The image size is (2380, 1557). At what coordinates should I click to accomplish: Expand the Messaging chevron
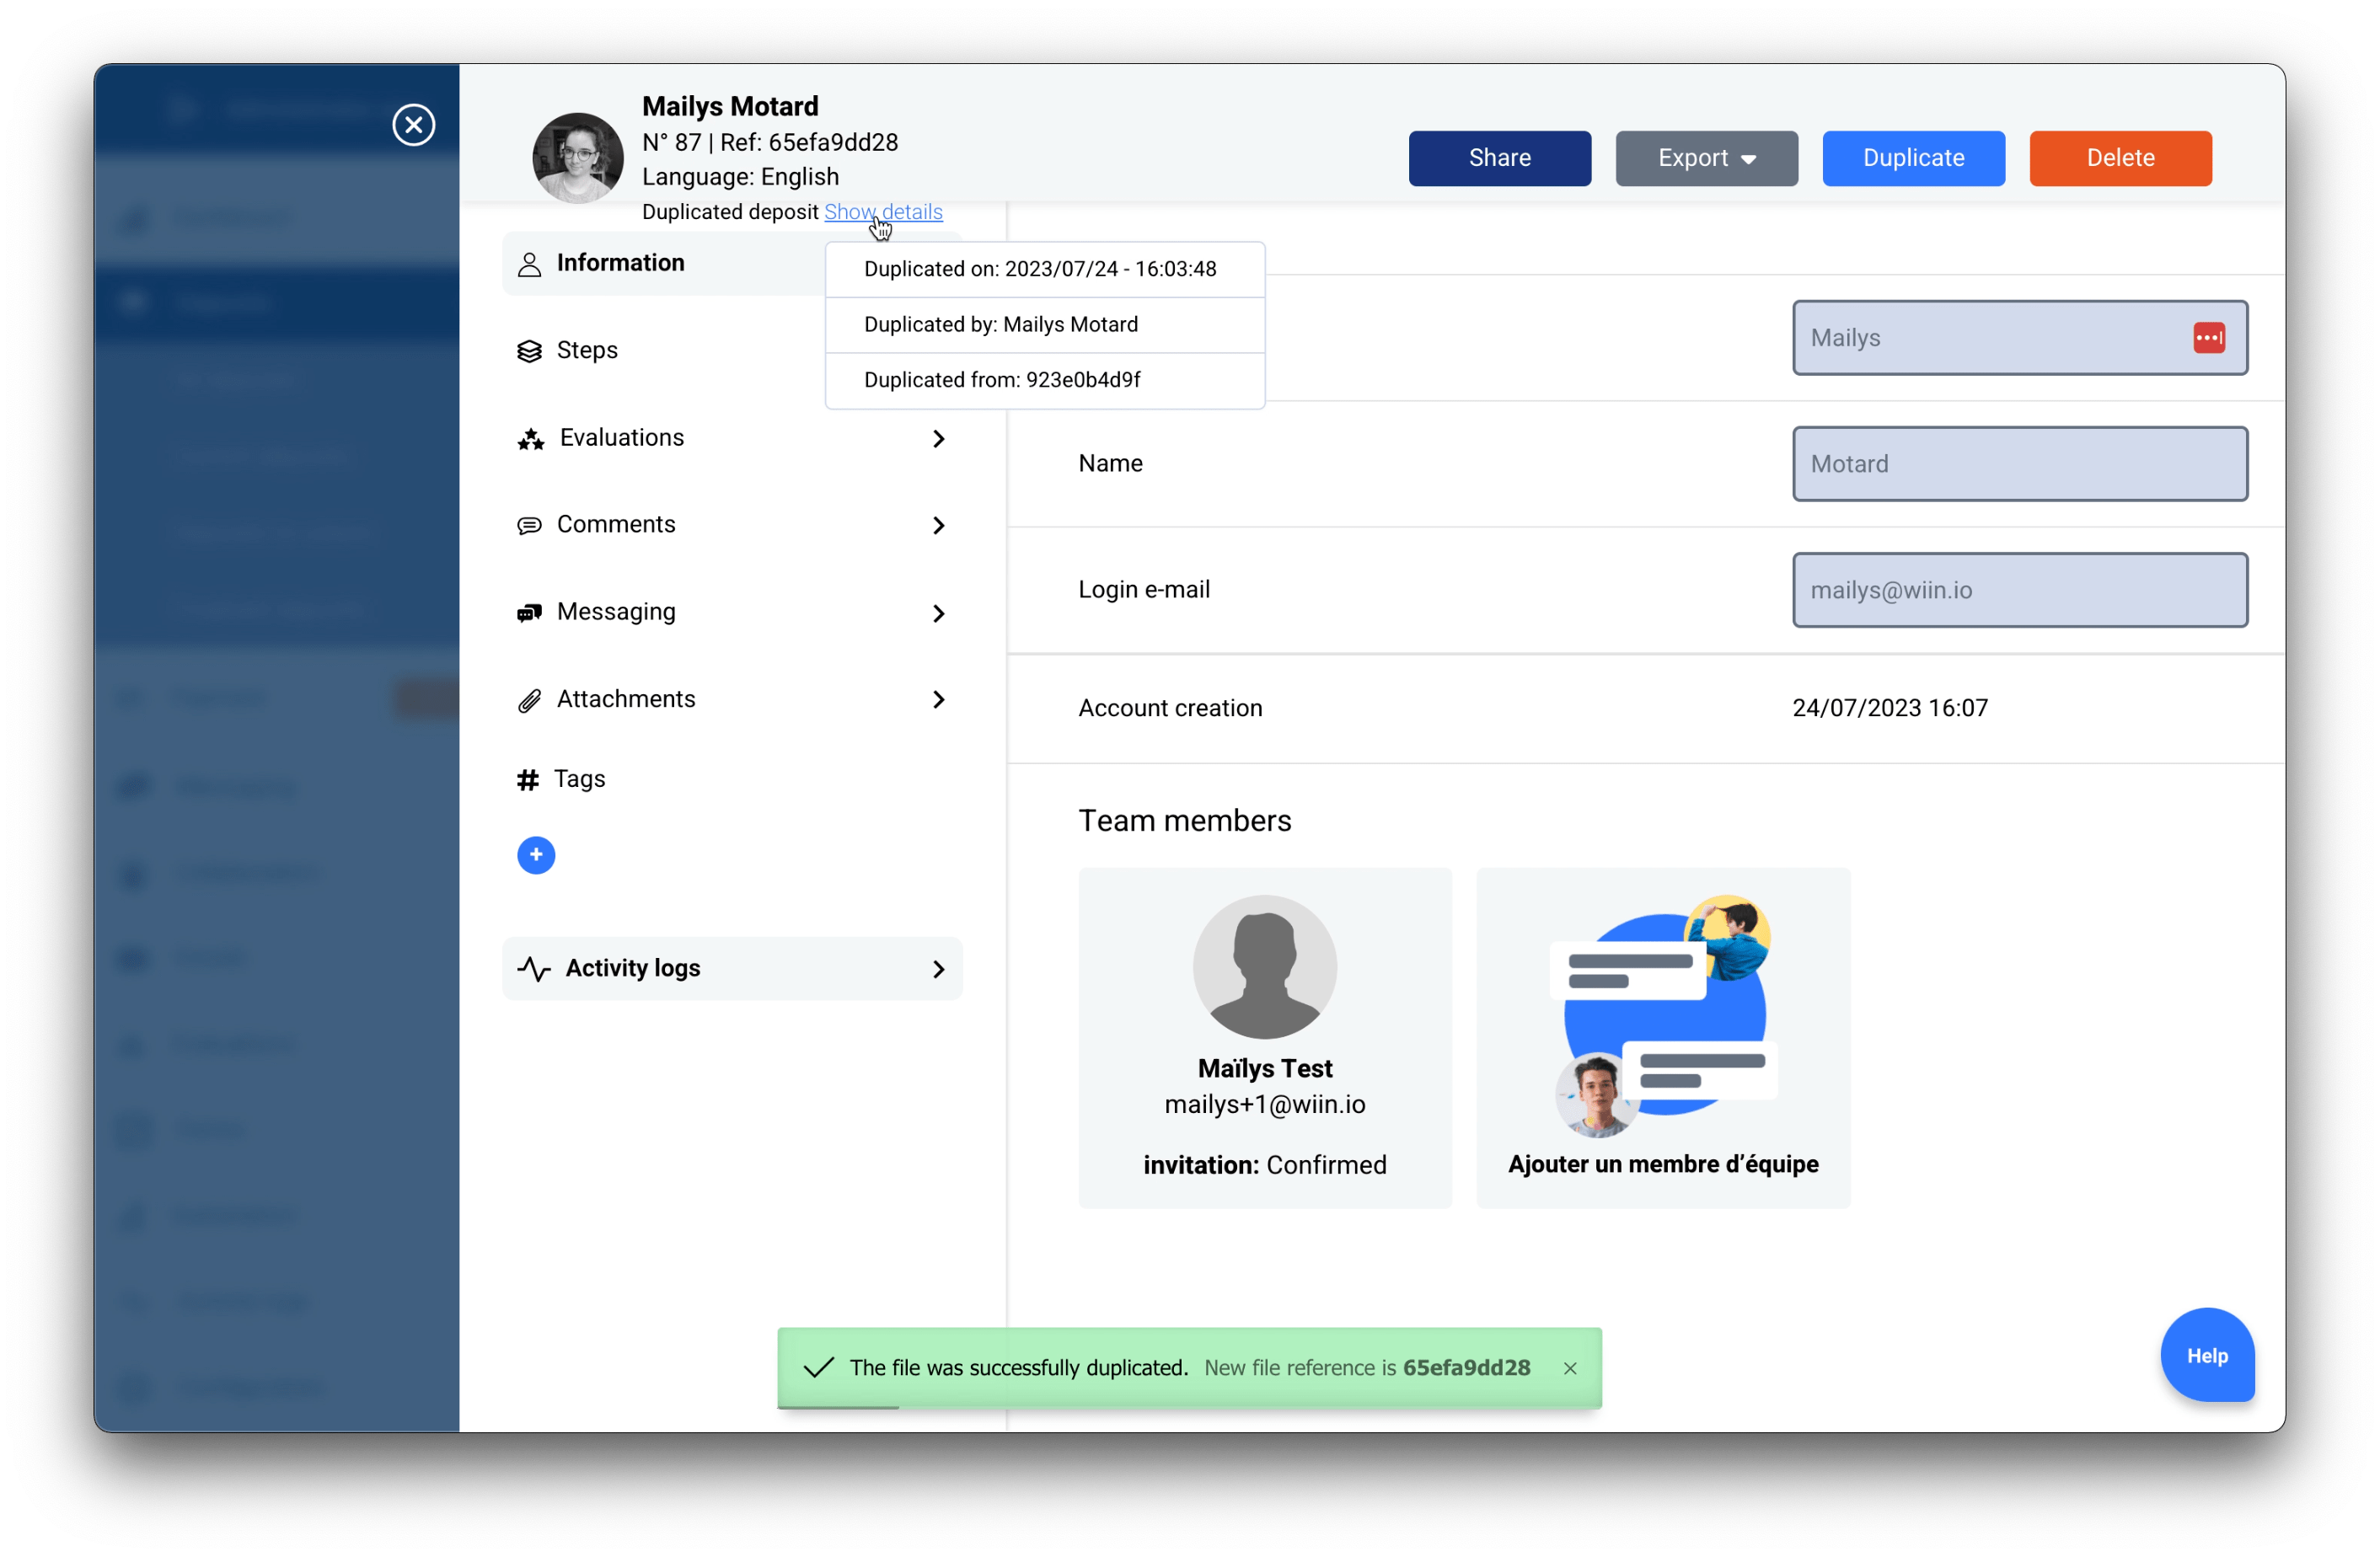937,613
